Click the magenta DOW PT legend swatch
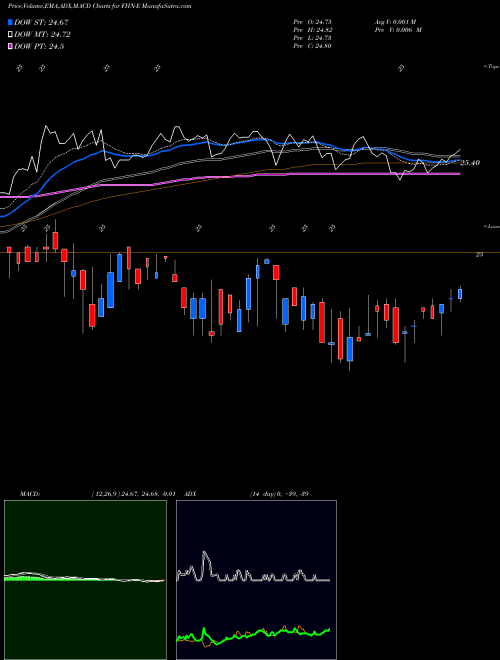Screen dimensions: 500x660 tap(11, 47)
